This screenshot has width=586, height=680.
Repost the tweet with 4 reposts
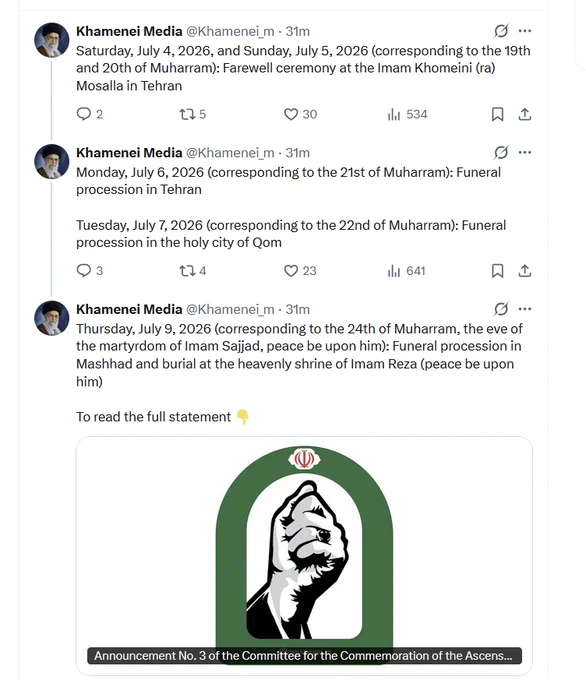tap(187, 271)
